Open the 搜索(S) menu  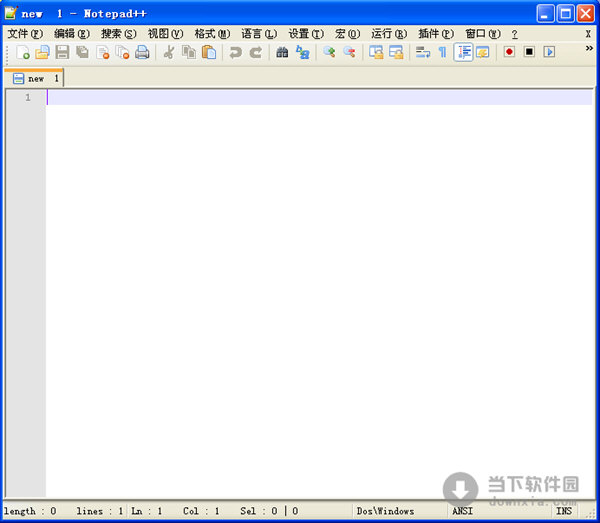(119, 34)
